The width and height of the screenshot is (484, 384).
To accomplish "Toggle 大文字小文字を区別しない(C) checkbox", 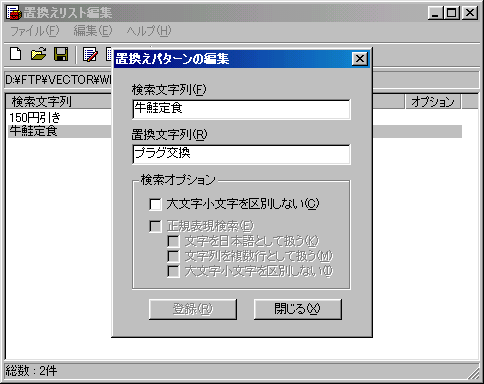I will 155,204.
